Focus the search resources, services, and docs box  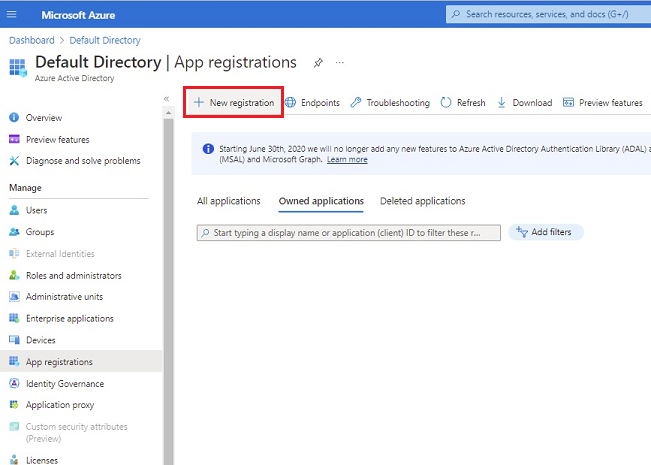pos(548,14)
